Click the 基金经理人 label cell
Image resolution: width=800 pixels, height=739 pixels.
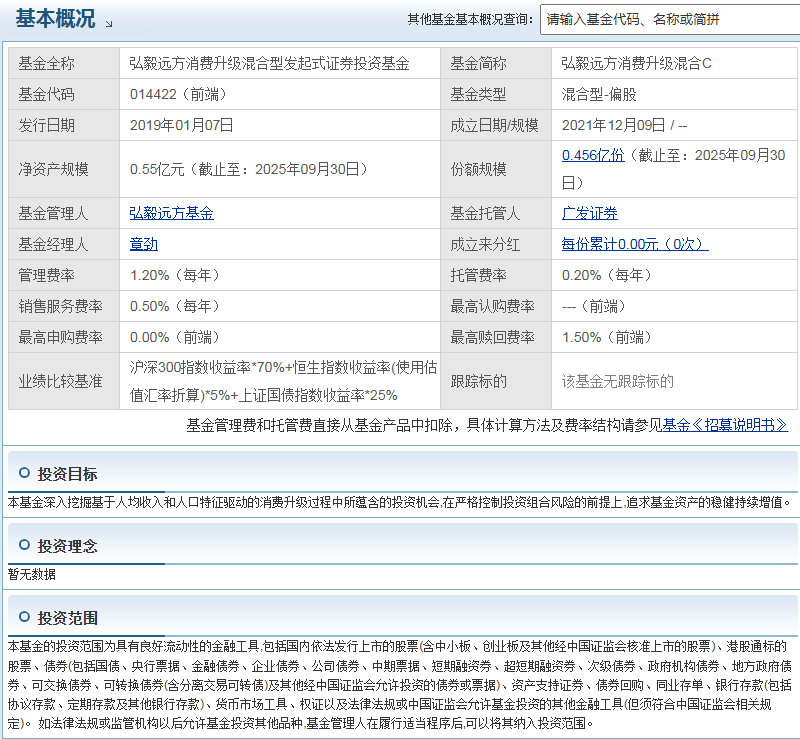coord(64,244)
